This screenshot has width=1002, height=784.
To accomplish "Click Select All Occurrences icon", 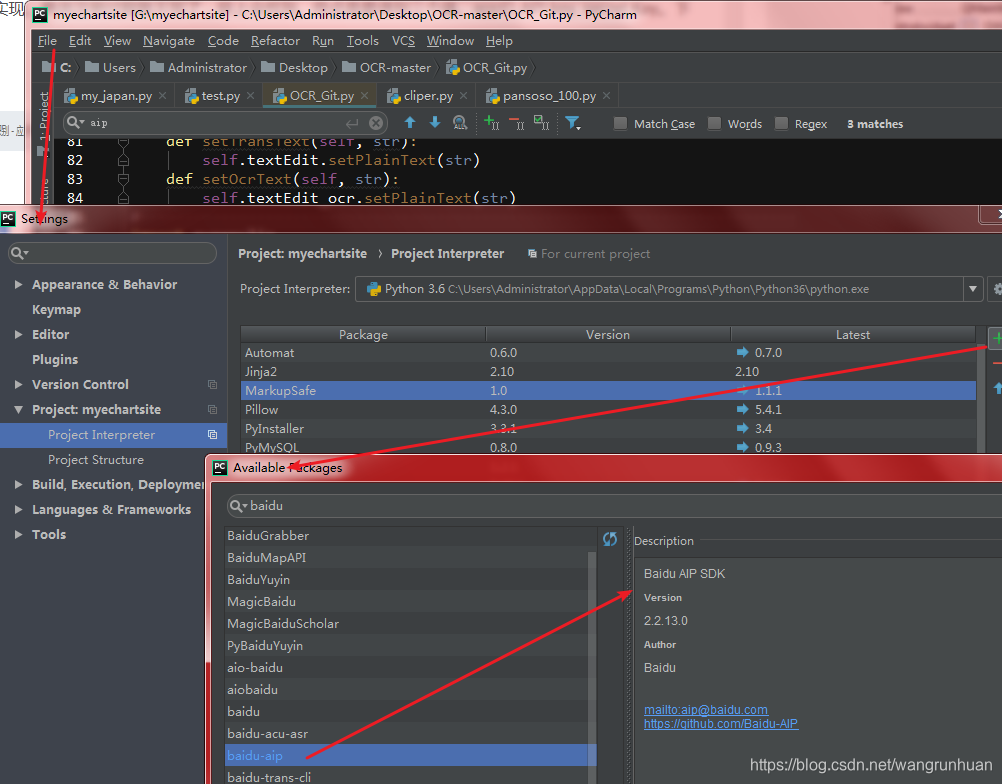I will 541,123.
